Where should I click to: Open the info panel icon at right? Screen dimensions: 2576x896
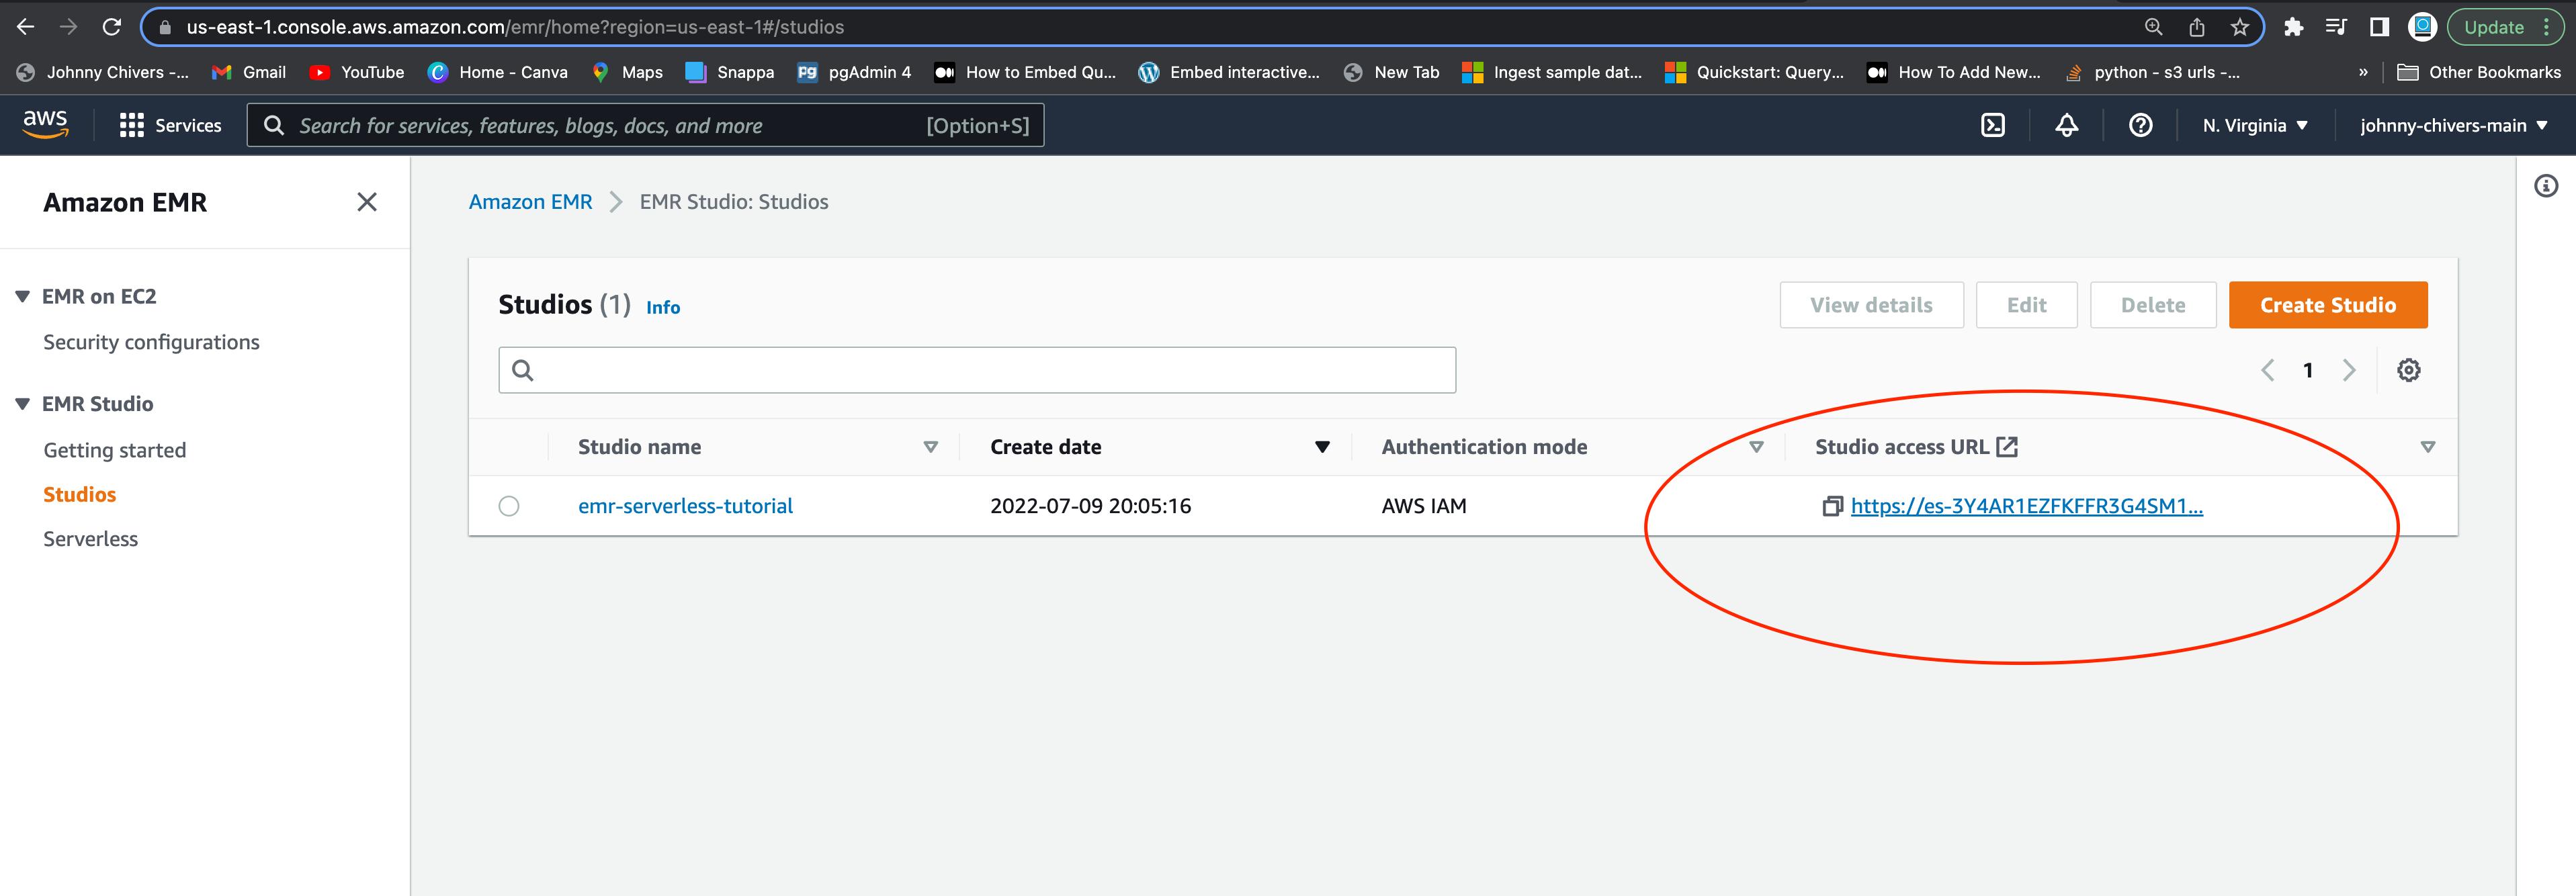coord(2546,186)
